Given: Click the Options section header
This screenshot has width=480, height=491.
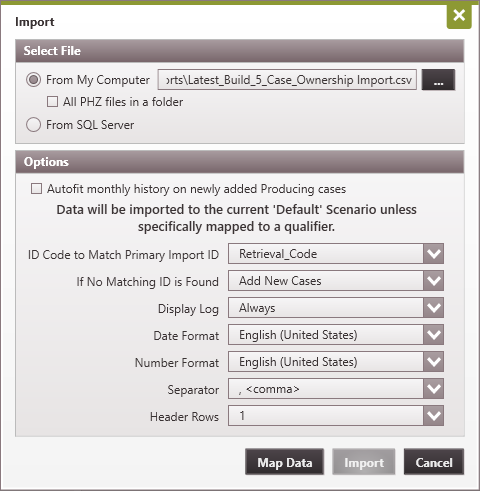Looking at the screenshot, I should pos(240,162).
